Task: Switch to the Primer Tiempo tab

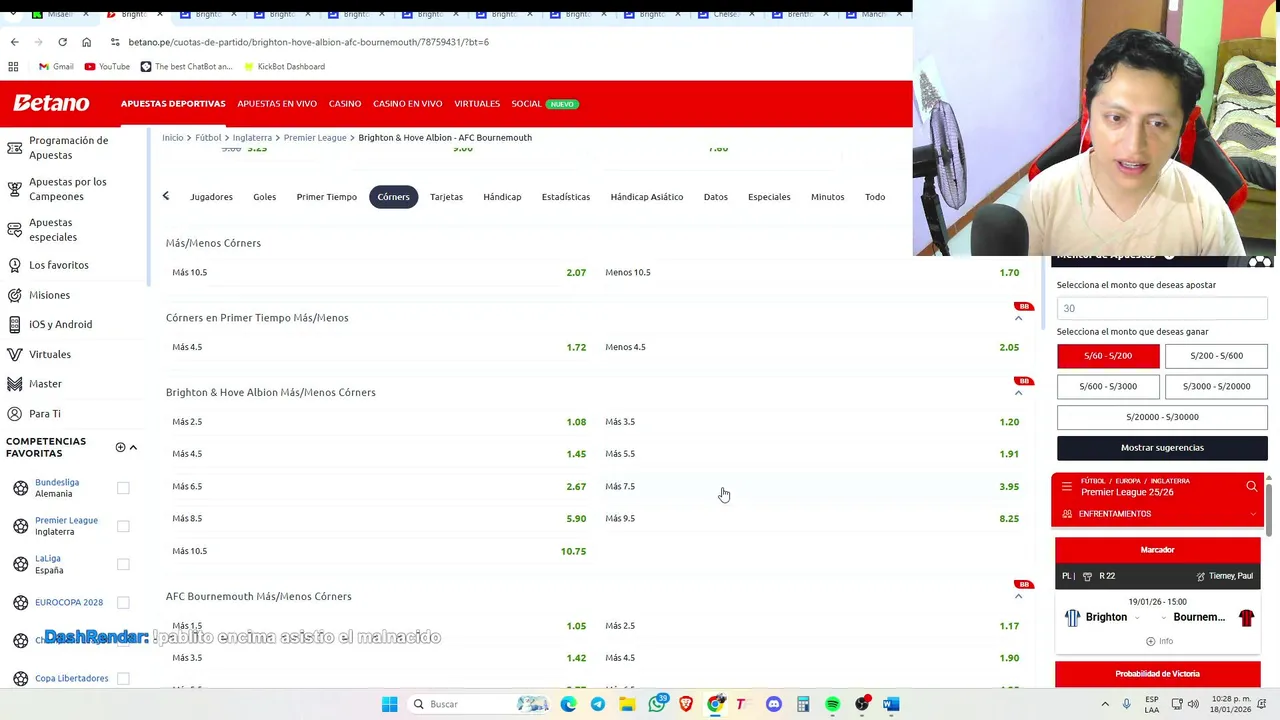Action: pyautogui.click(x=326, y=197)
